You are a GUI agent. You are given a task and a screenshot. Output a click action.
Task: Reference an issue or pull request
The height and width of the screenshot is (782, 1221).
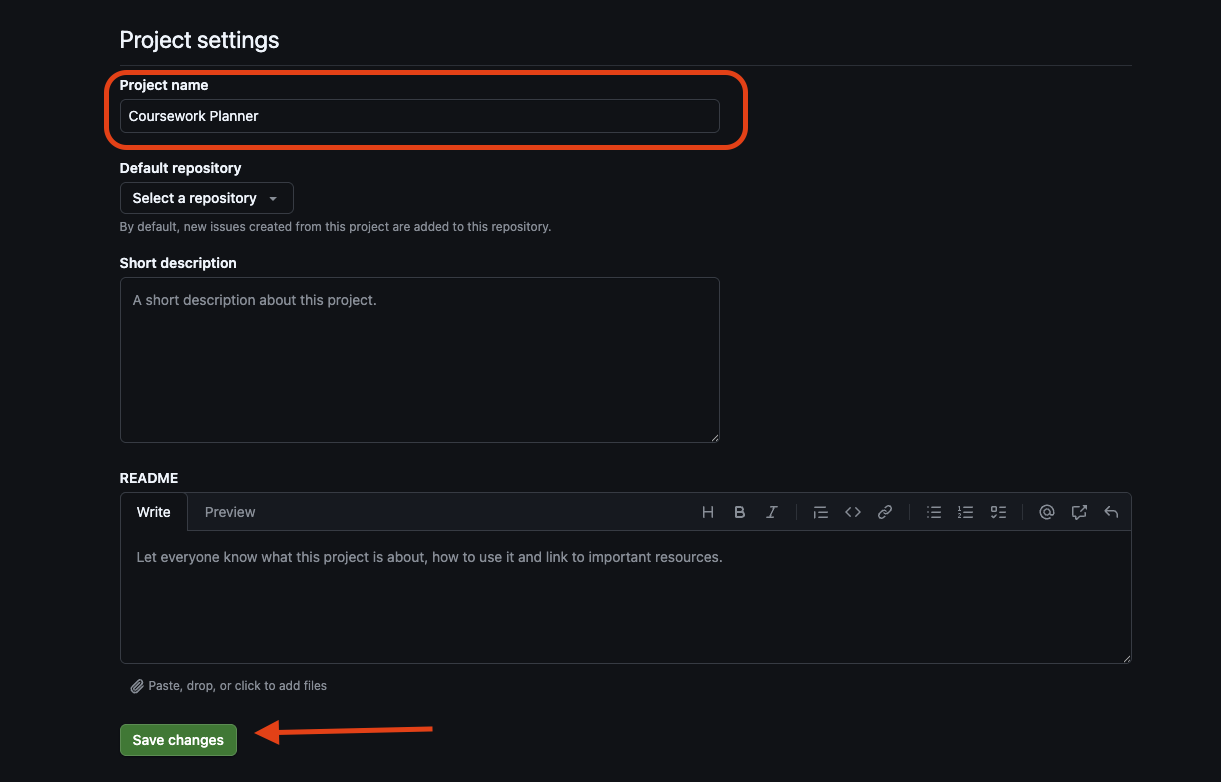(1079, 512)
